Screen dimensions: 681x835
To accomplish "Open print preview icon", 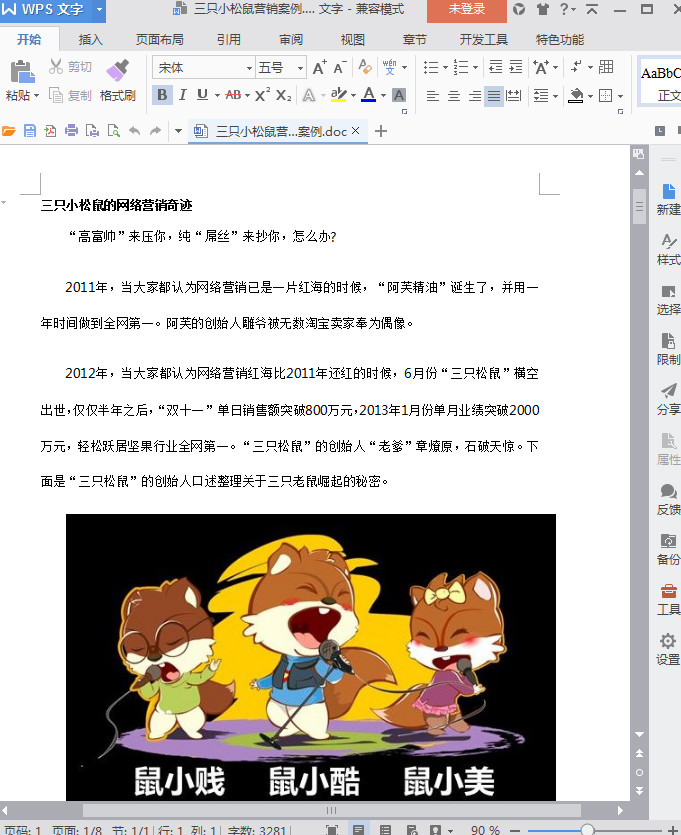I will pos(113,131).
